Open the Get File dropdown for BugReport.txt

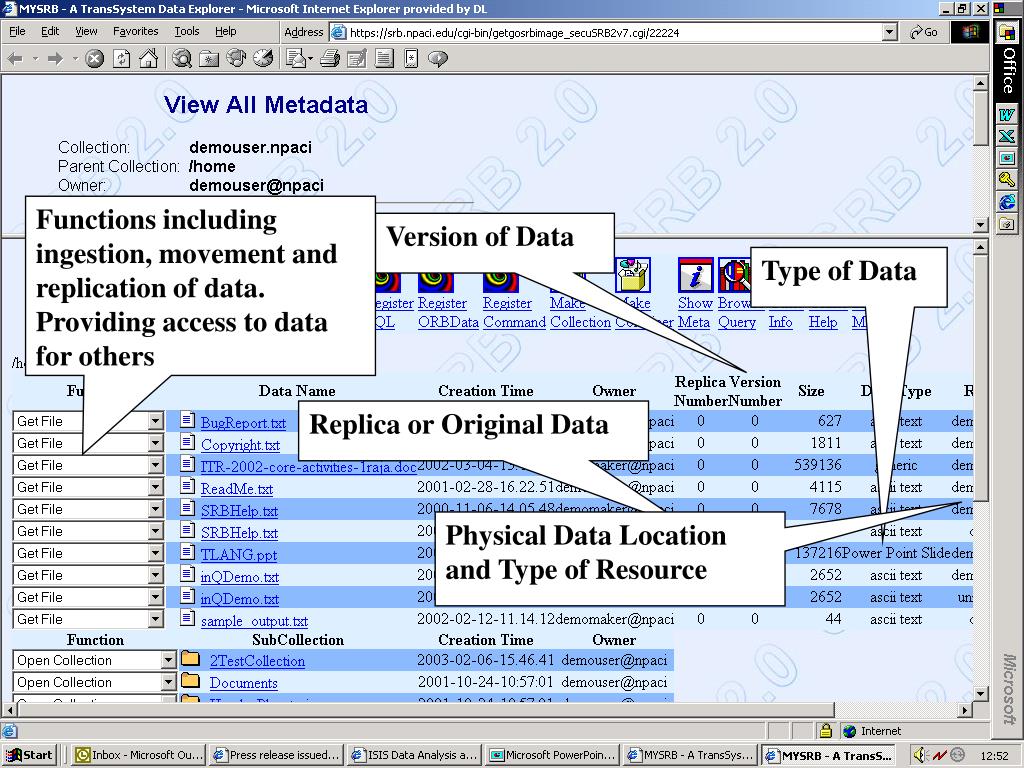click(155, 421)
